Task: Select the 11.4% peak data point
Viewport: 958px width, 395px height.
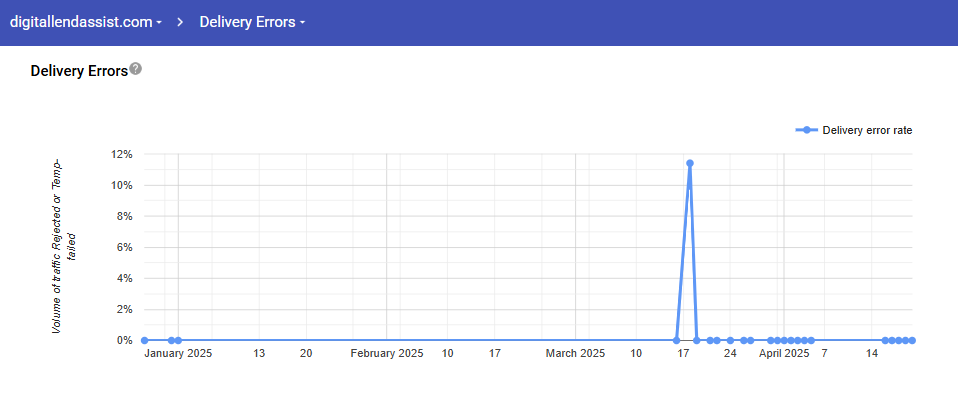Action: pyautogui.click(x=690, y=163)
